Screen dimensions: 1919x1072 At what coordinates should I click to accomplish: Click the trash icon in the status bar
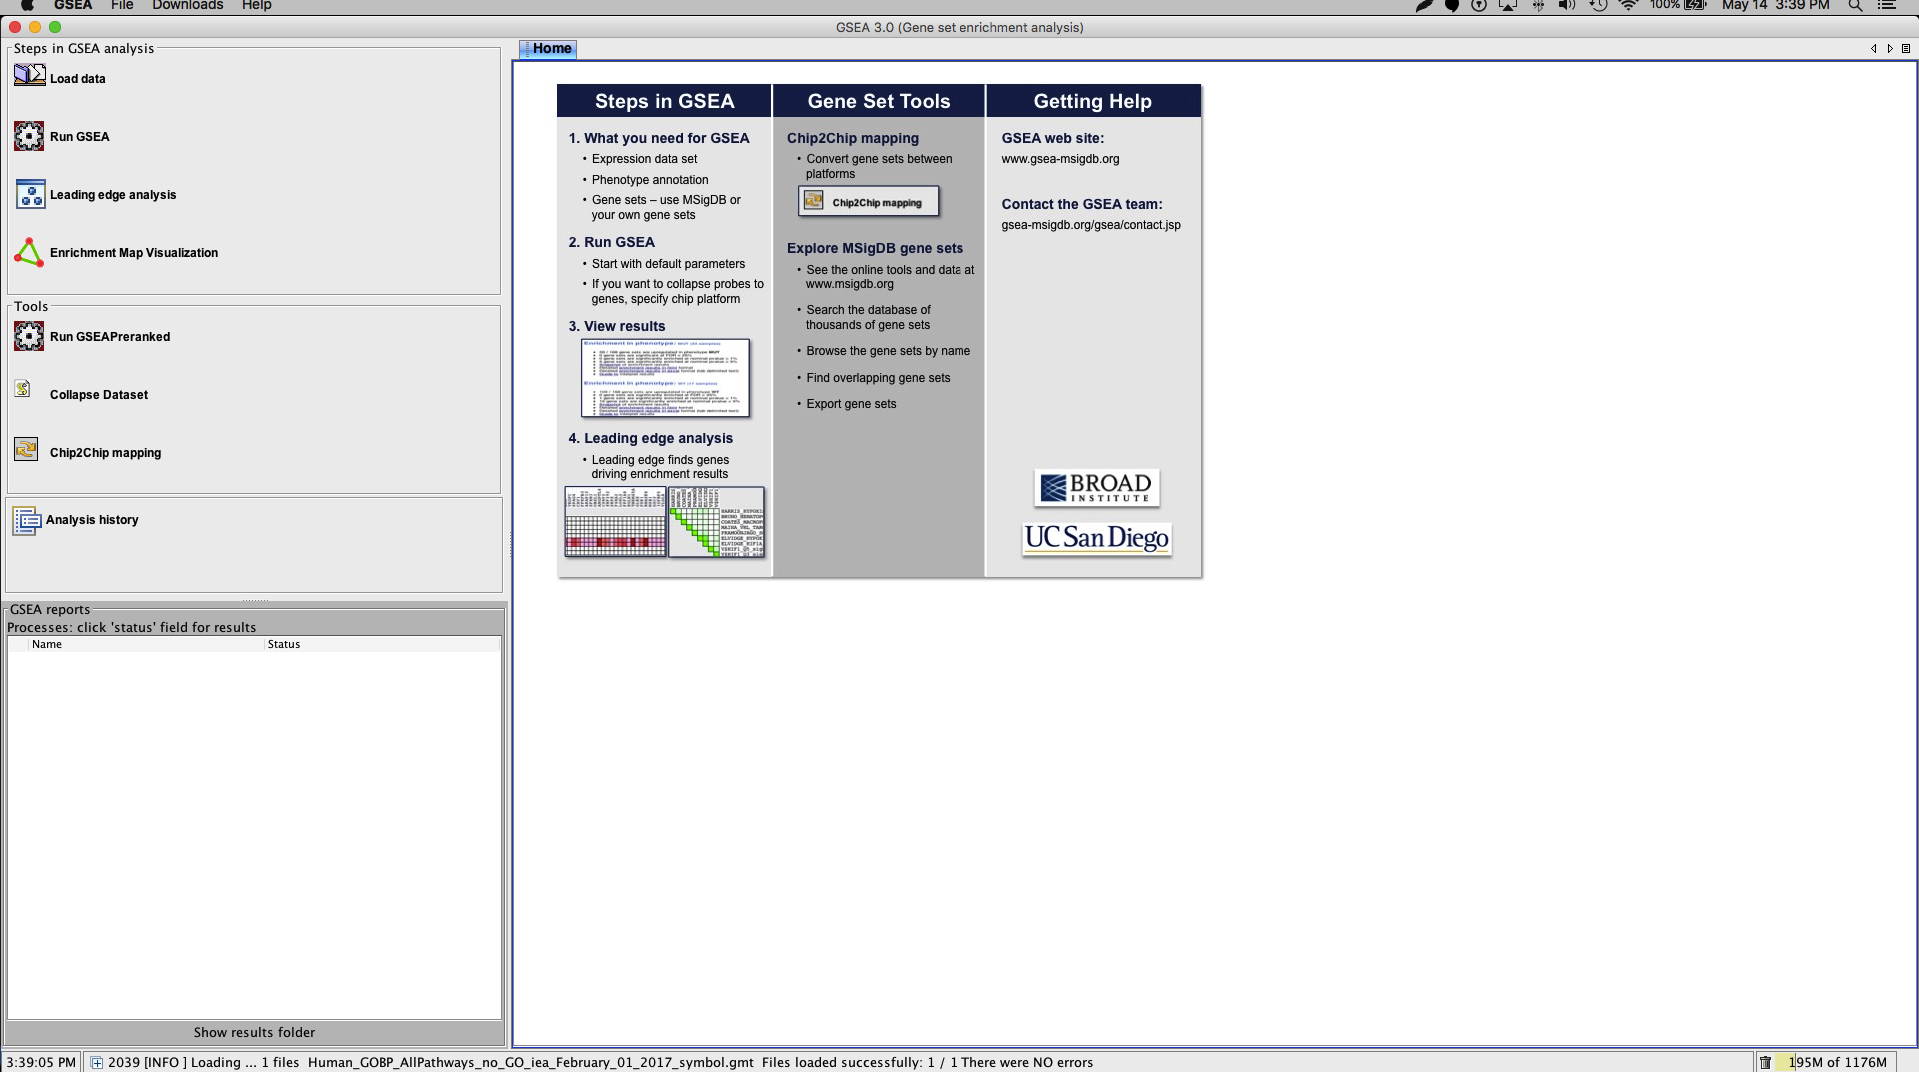tap(1765, 1062)
